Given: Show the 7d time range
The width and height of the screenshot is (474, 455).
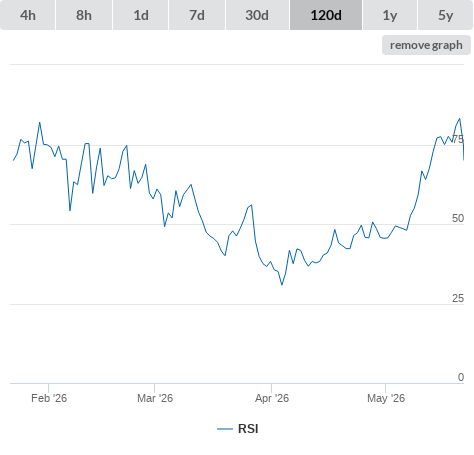Looking at the screenshot, I should point(197,15).
